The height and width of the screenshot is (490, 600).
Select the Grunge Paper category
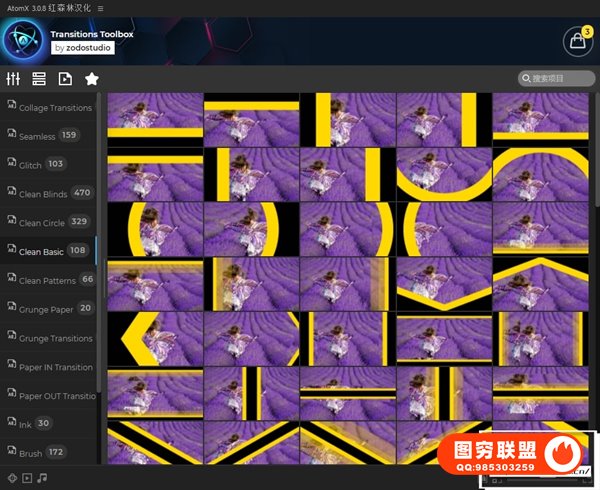tap(46, 309)
